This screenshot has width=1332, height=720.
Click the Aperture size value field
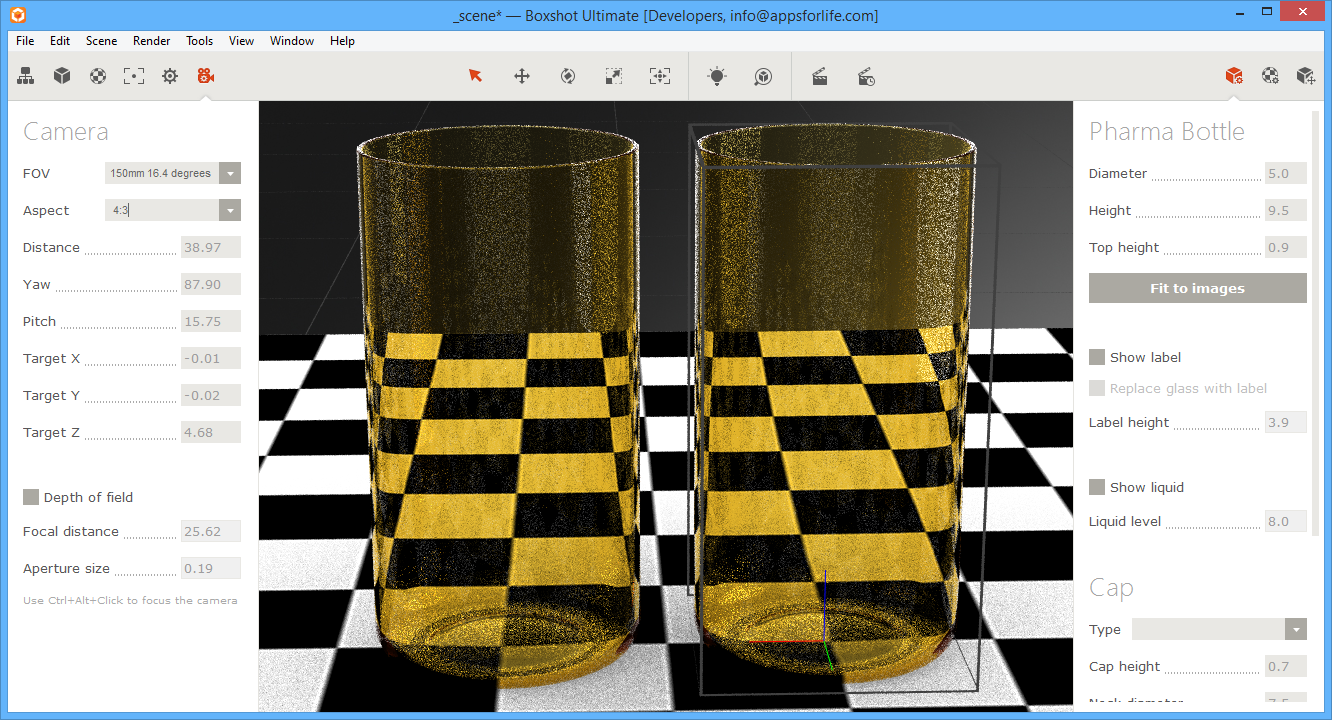[211, 568]
